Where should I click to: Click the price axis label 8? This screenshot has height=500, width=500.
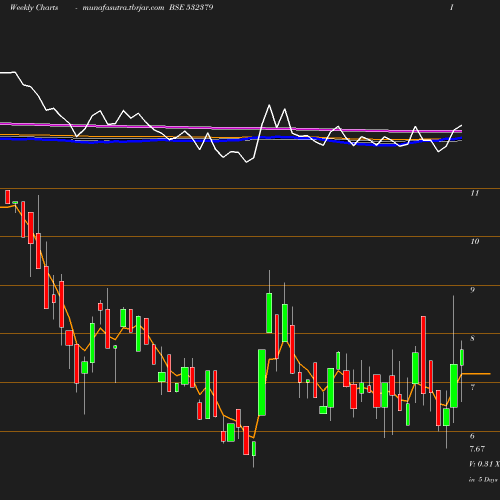pos(472,338)
